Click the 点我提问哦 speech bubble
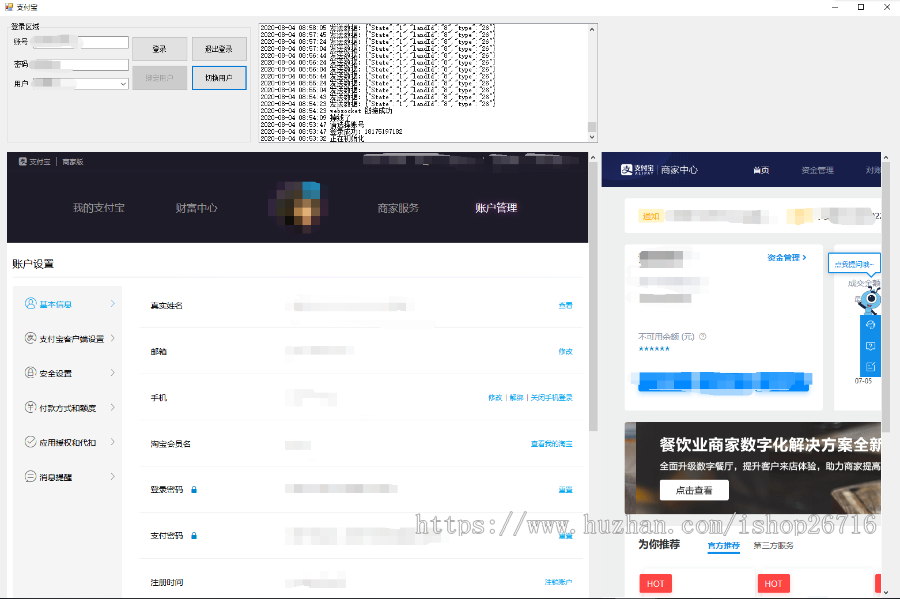 [854, 264]
